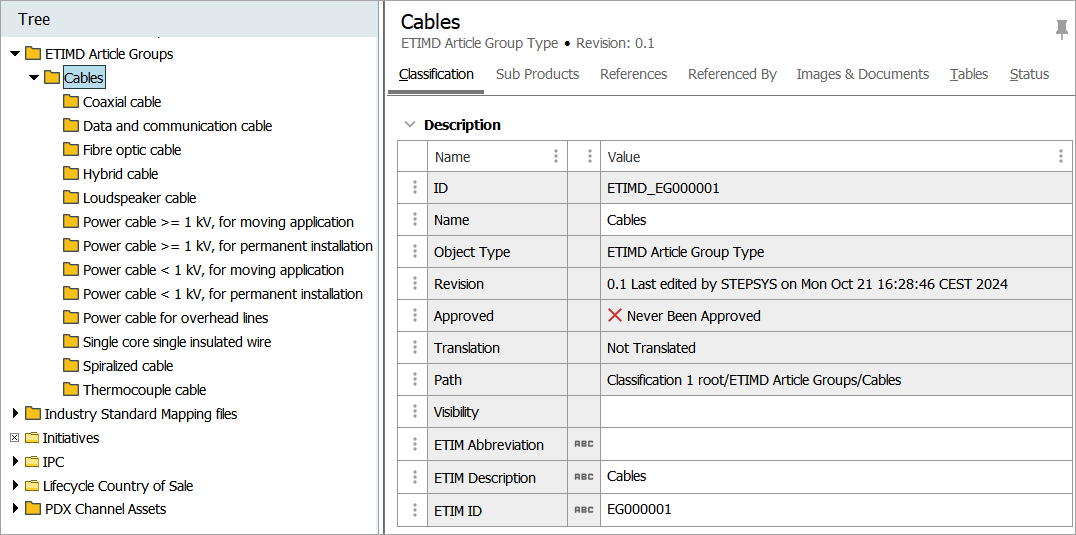Image resolution: width=1076 pixels, height=535 pixels.
Task: Collapse the Description section
Action: coord(408,125)
